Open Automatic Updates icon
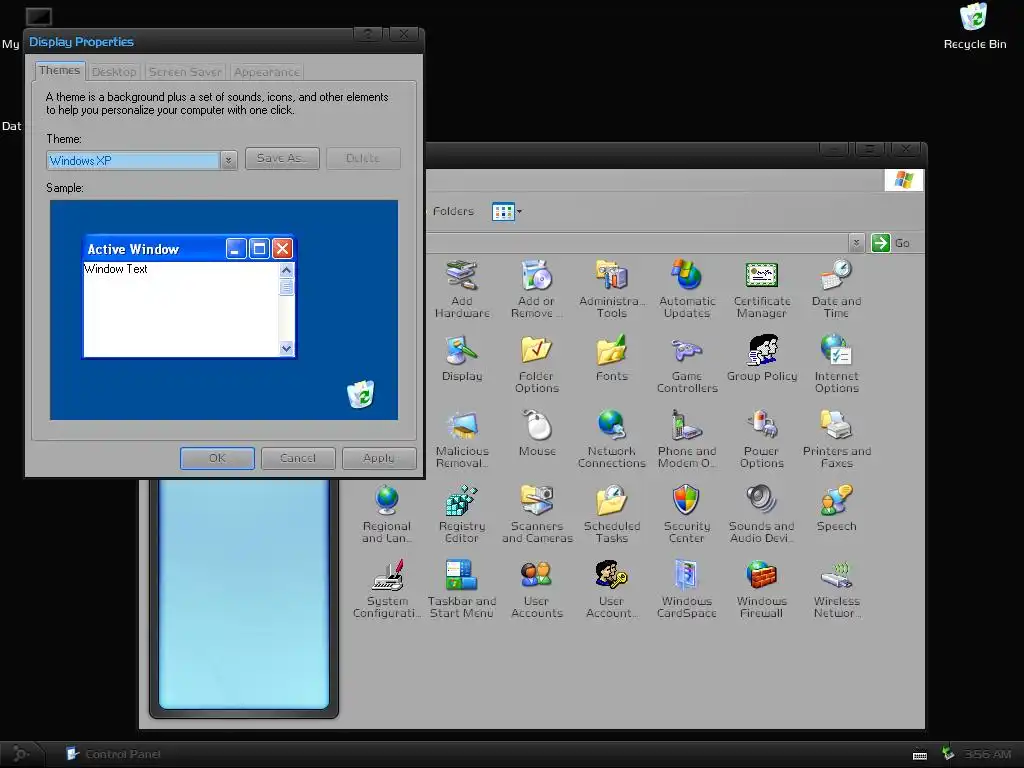1024x768 pixels. 687,288
